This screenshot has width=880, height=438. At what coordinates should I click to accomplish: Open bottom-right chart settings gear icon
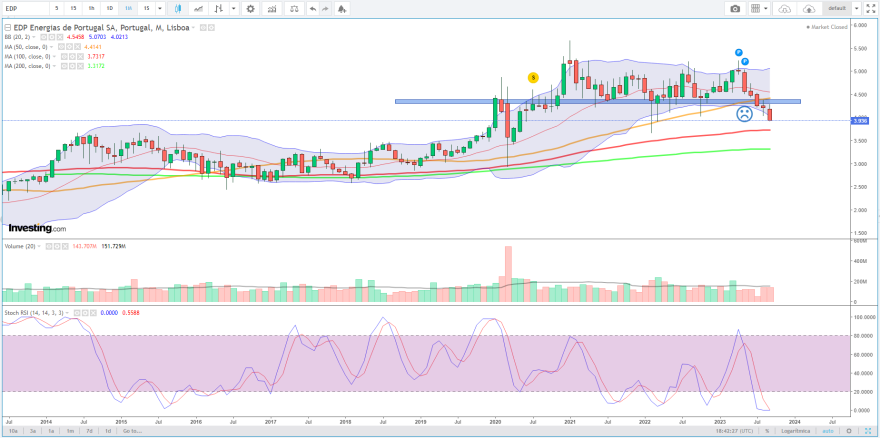(x=849, y=431)
